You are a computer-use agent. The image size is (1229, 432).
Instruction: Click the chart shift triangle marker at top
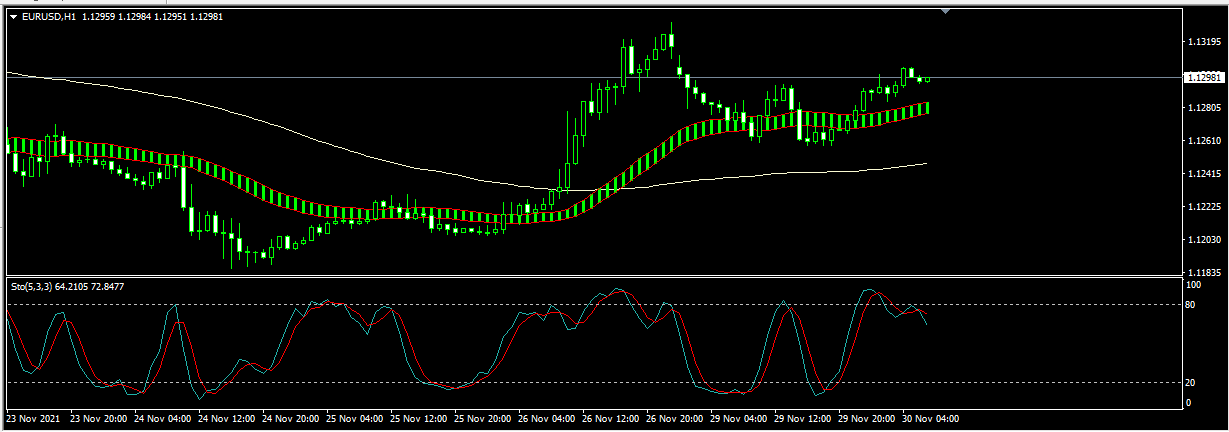[x=946, y=11]
